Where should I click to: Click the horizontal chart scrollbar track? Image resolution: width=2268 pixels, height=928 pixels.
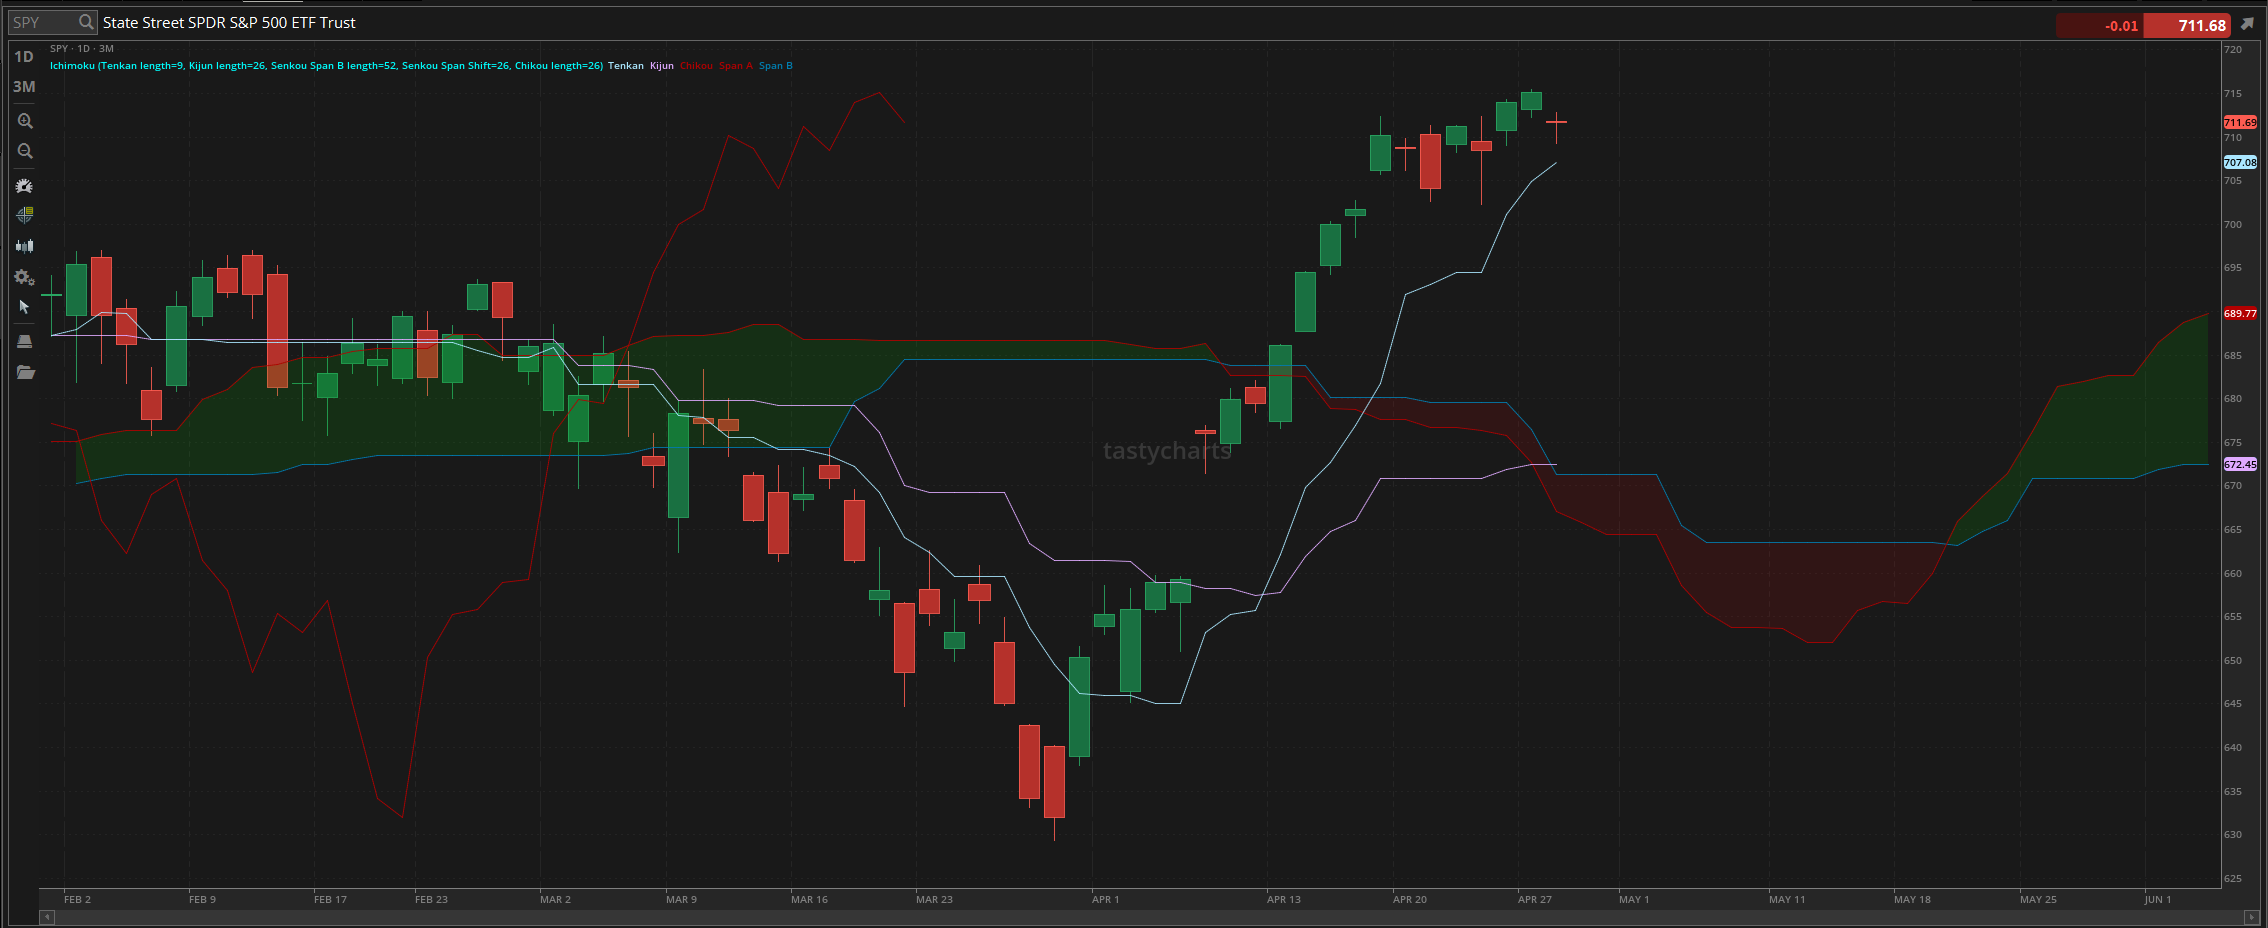1149,916
